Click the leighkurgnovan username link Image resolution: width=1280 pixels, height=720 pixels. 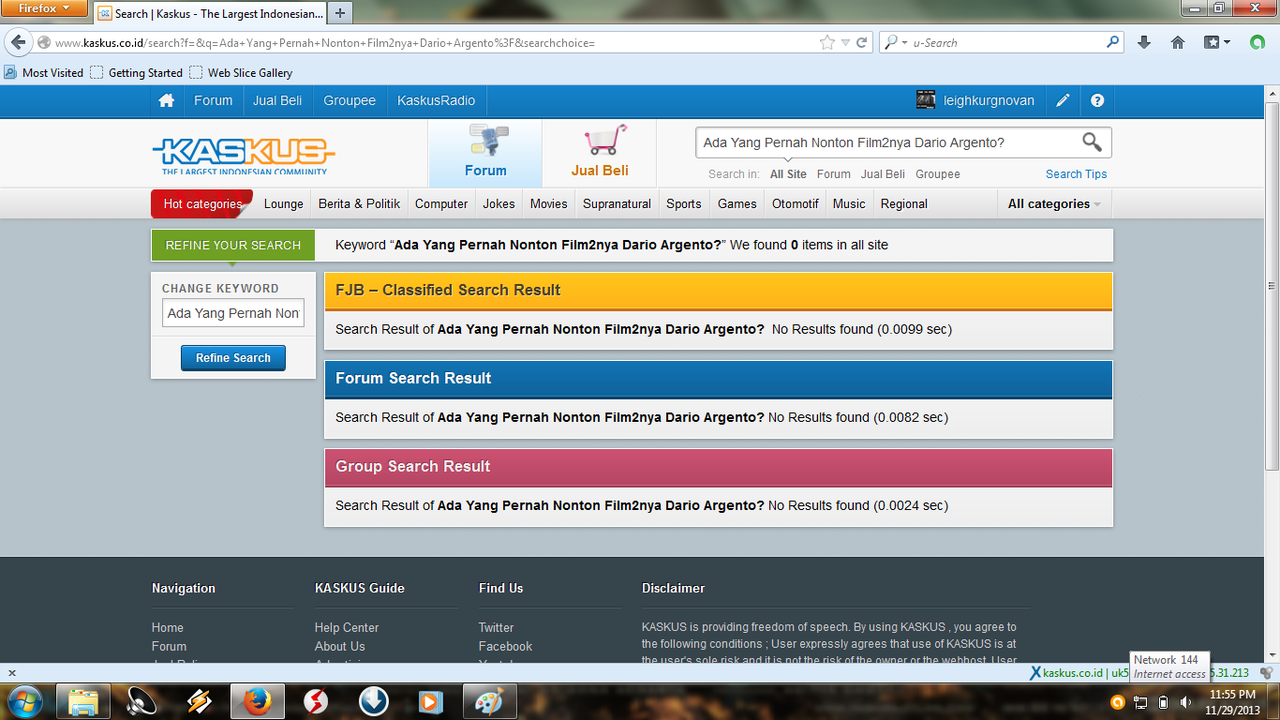989,101
